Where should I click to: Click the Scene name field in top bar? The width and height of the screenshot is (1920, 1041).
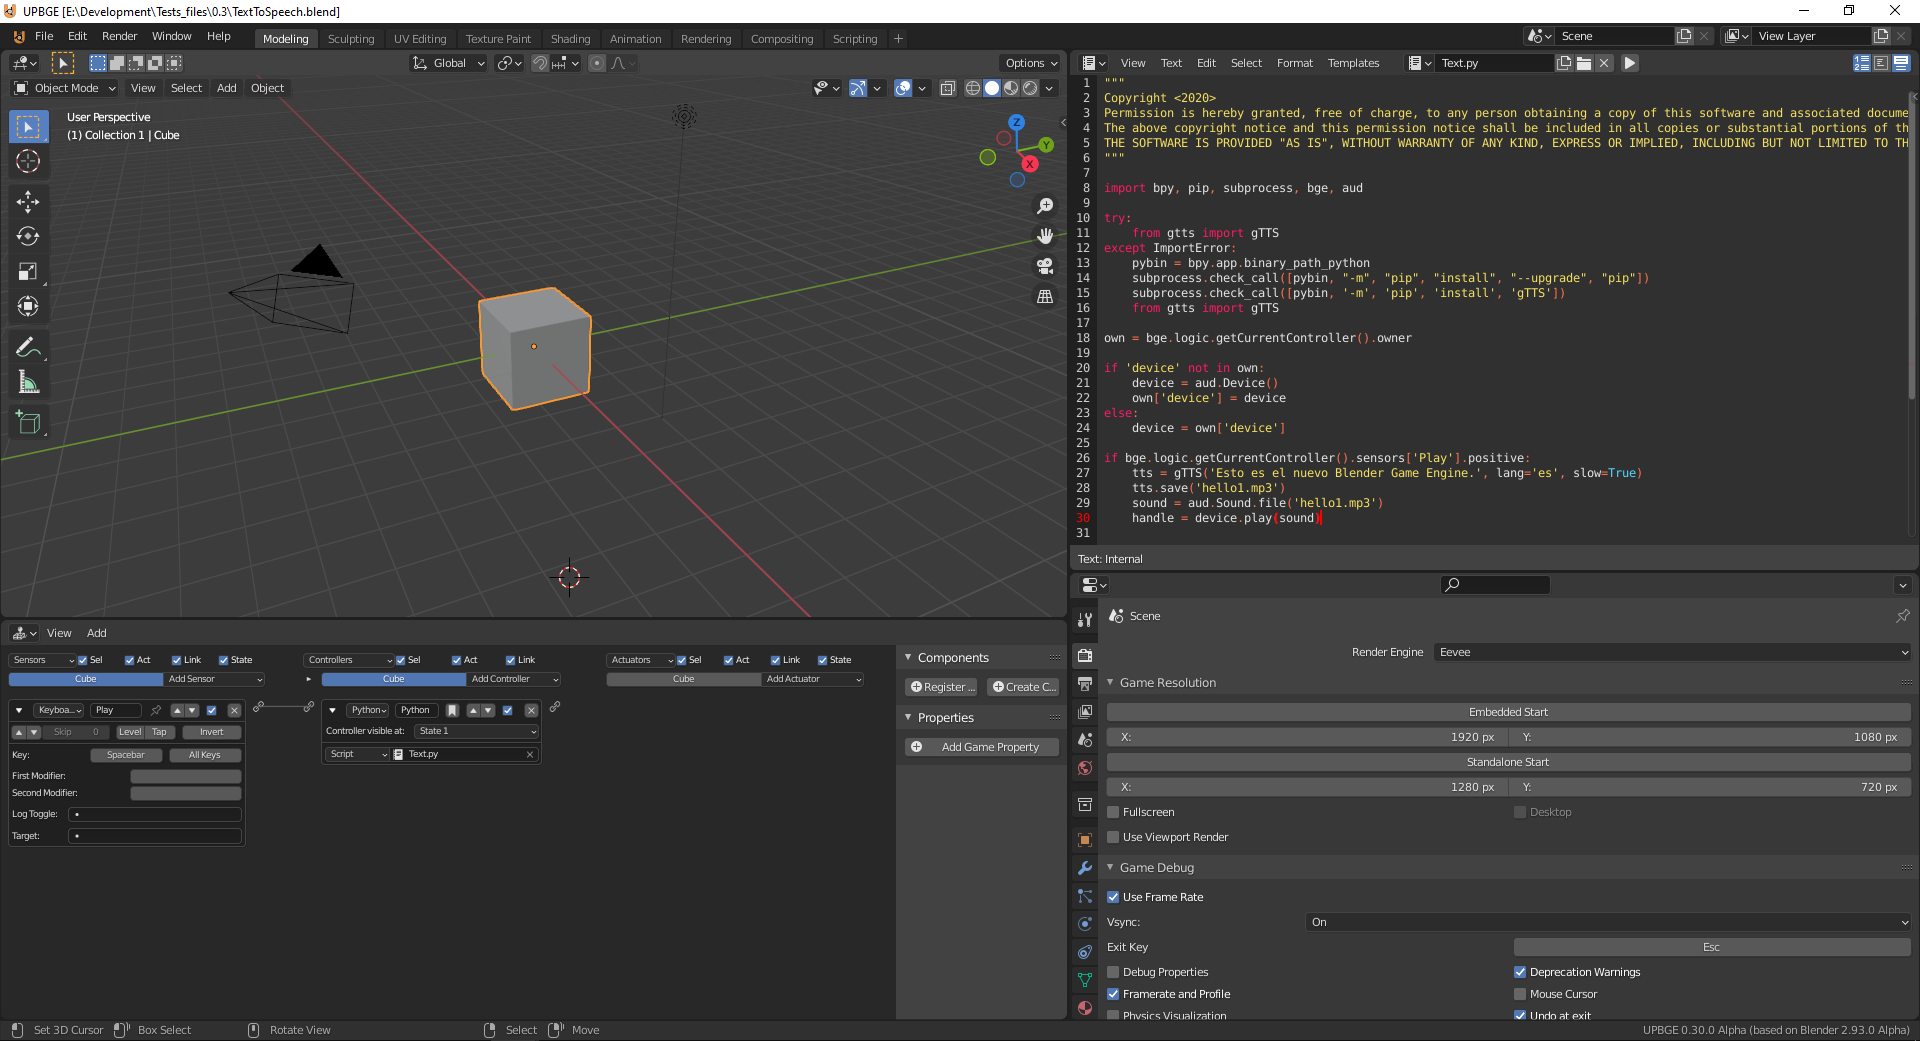point(1615,36)
